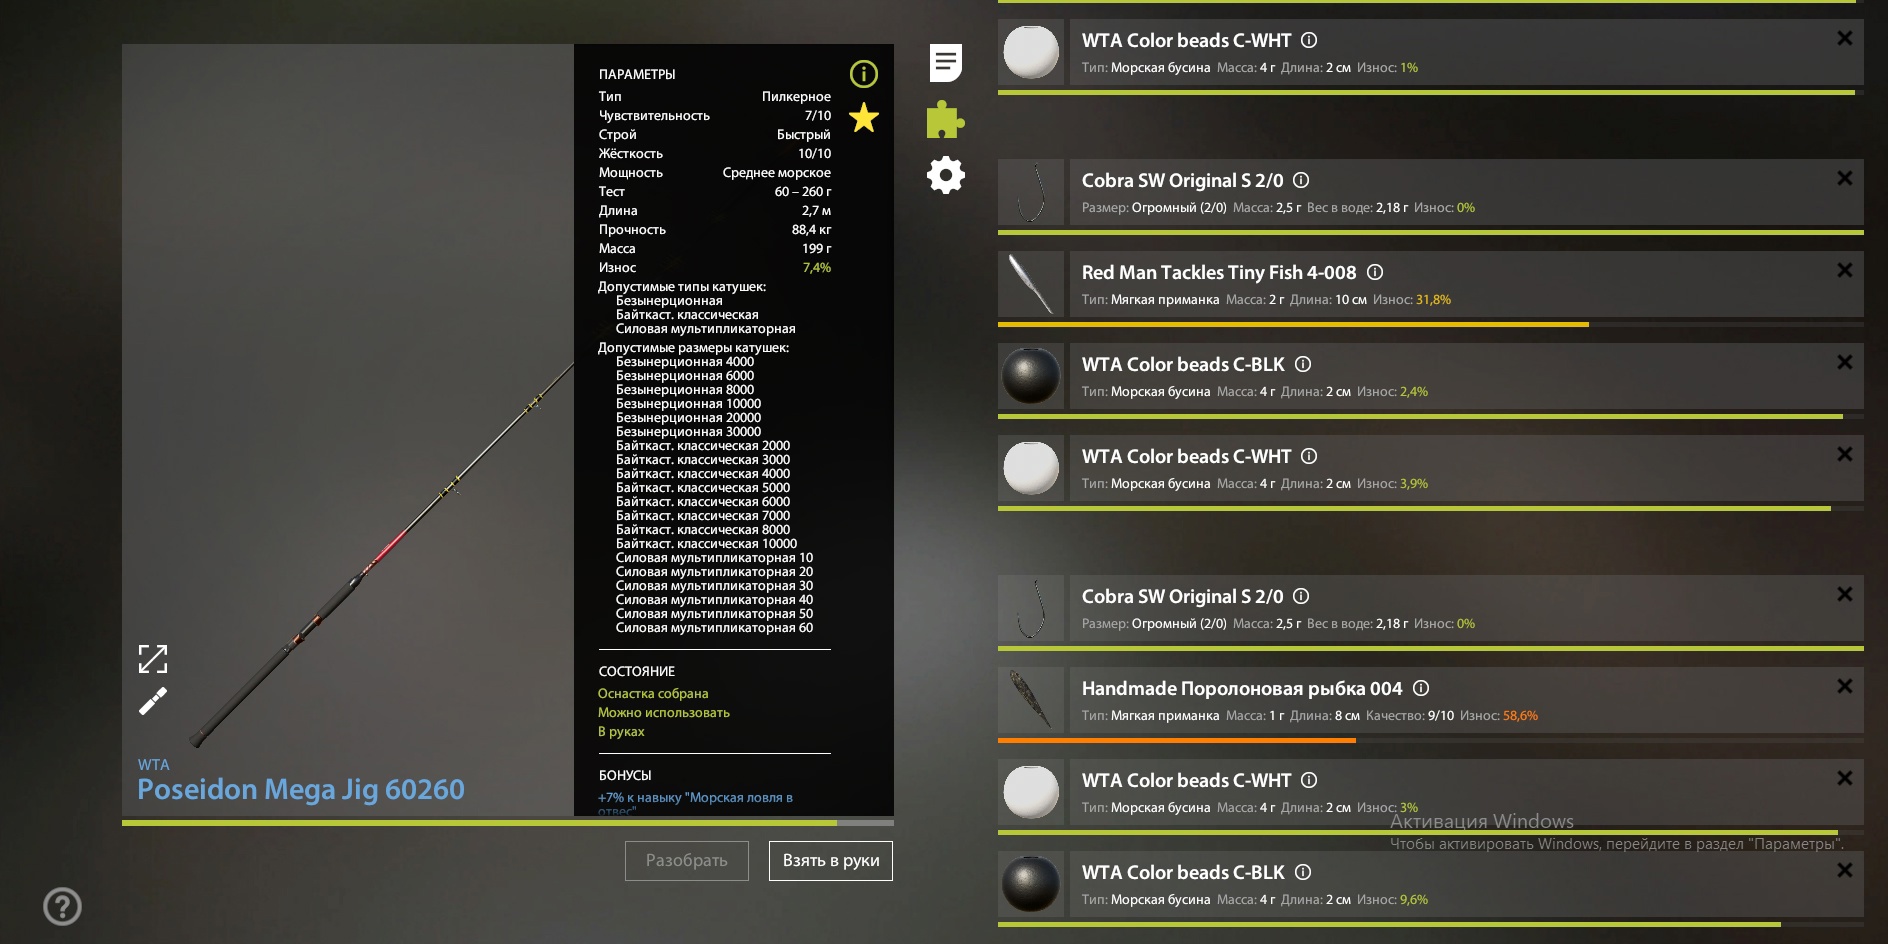
Task: Click the Тест 60 – 260 г value
Action: click(x=803, y=191)
